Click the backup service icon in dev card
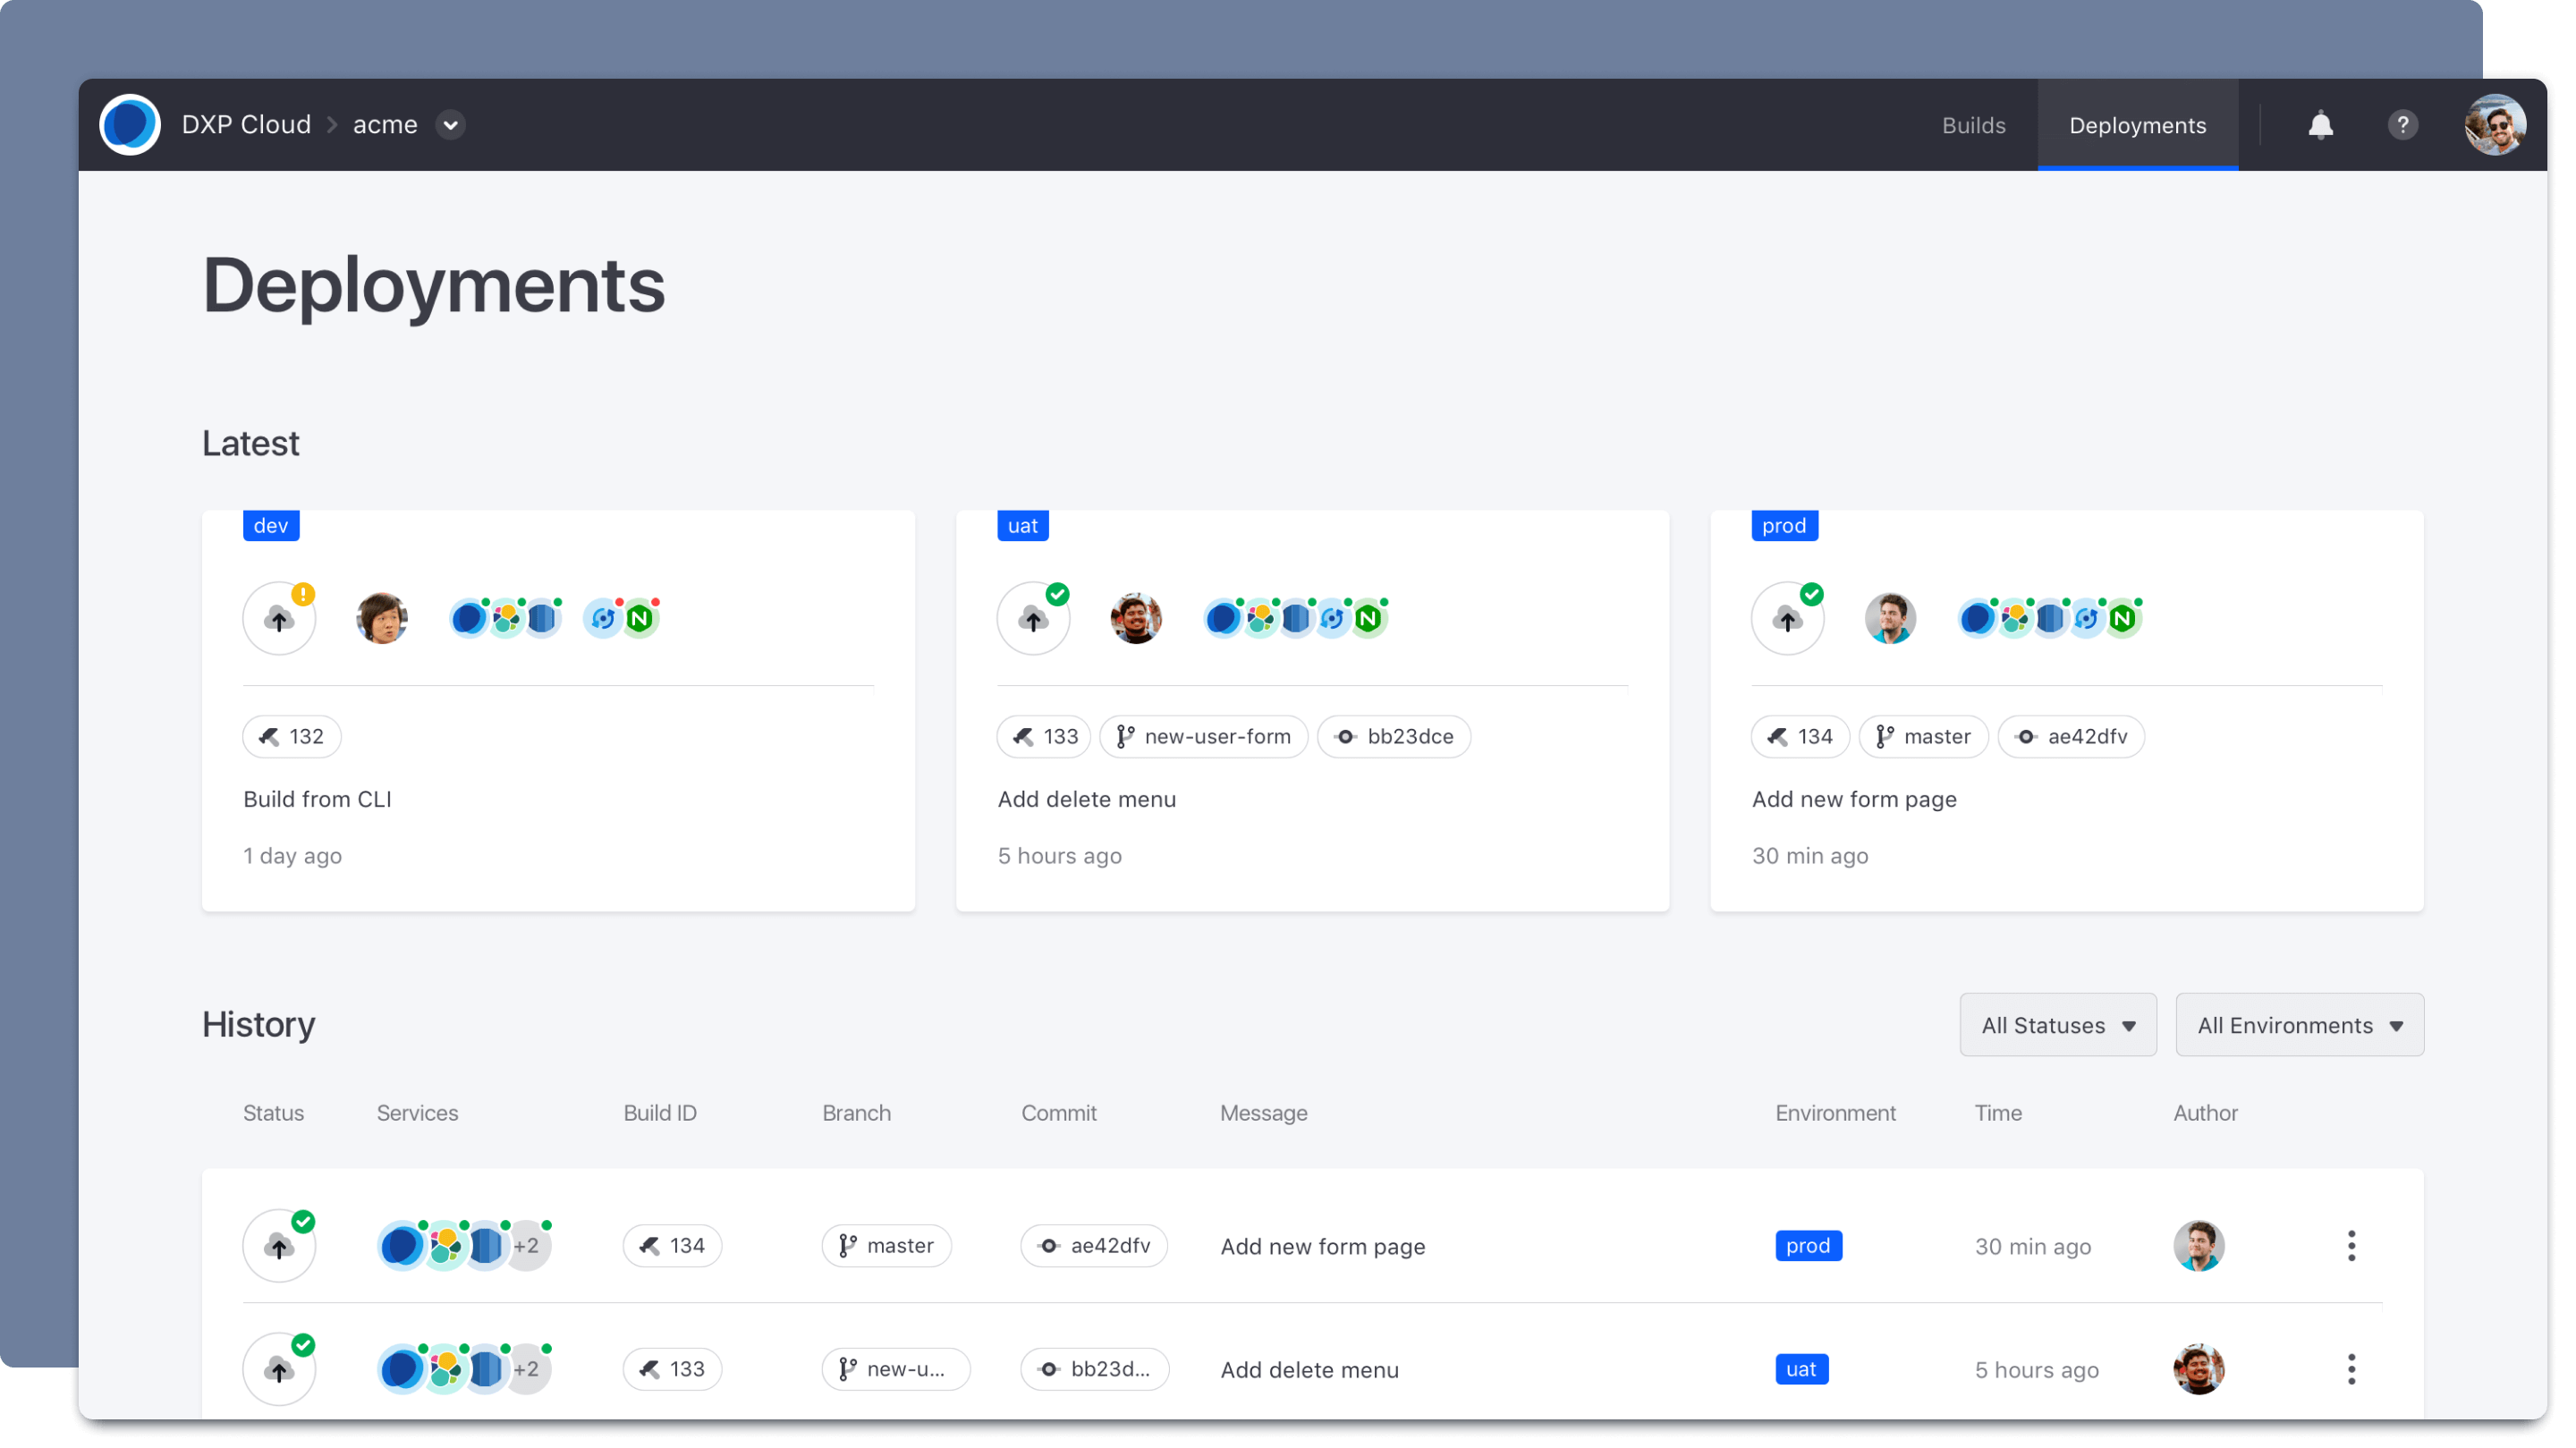Image resolution: width=2576 pixels, height=1448 pixels. 603,619
